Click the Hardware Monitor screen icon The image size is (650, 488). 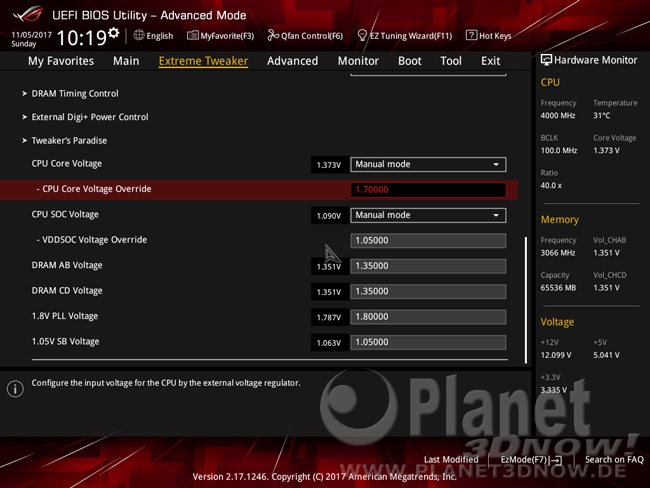pyautogui.click(x=546, y=60)
